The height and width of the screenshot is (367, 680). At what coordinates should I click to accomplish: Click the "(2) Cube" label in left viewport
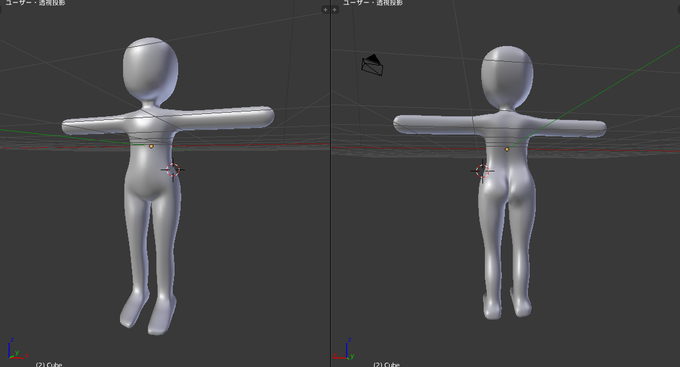[49, 364]
